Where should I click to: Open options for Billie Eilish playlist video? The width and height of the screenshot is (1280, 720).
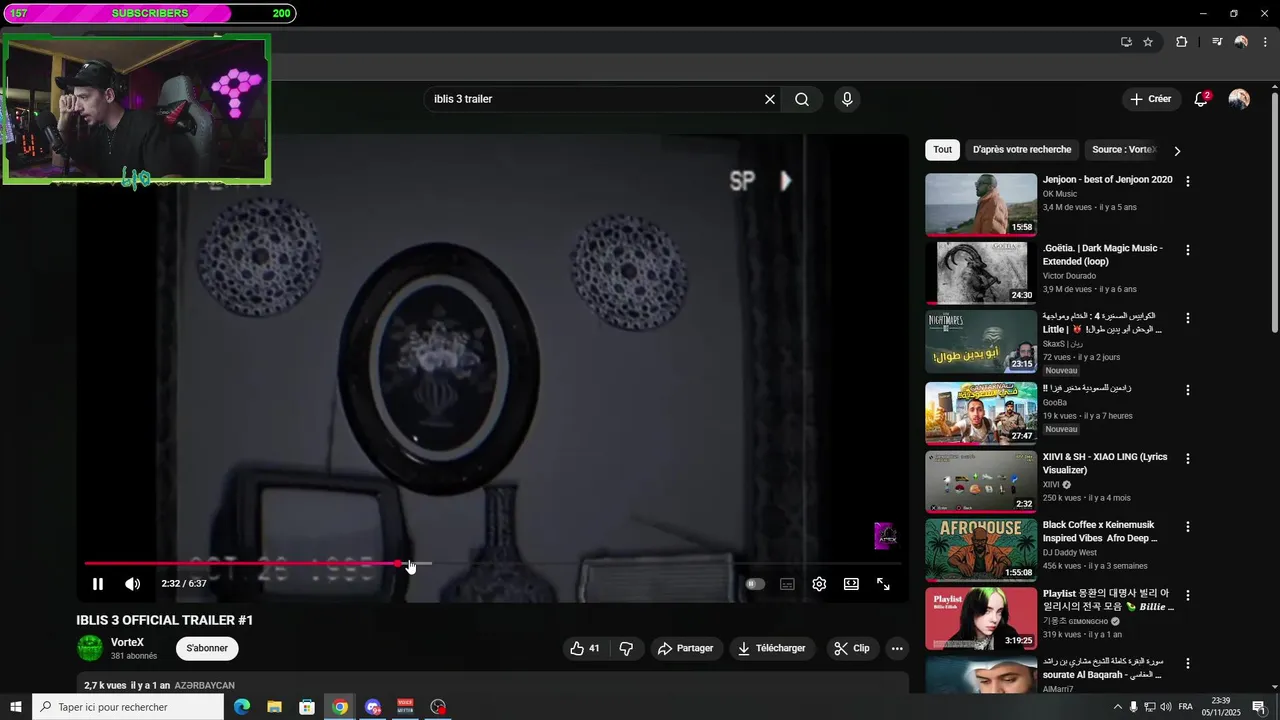(x=1188, y=595)
